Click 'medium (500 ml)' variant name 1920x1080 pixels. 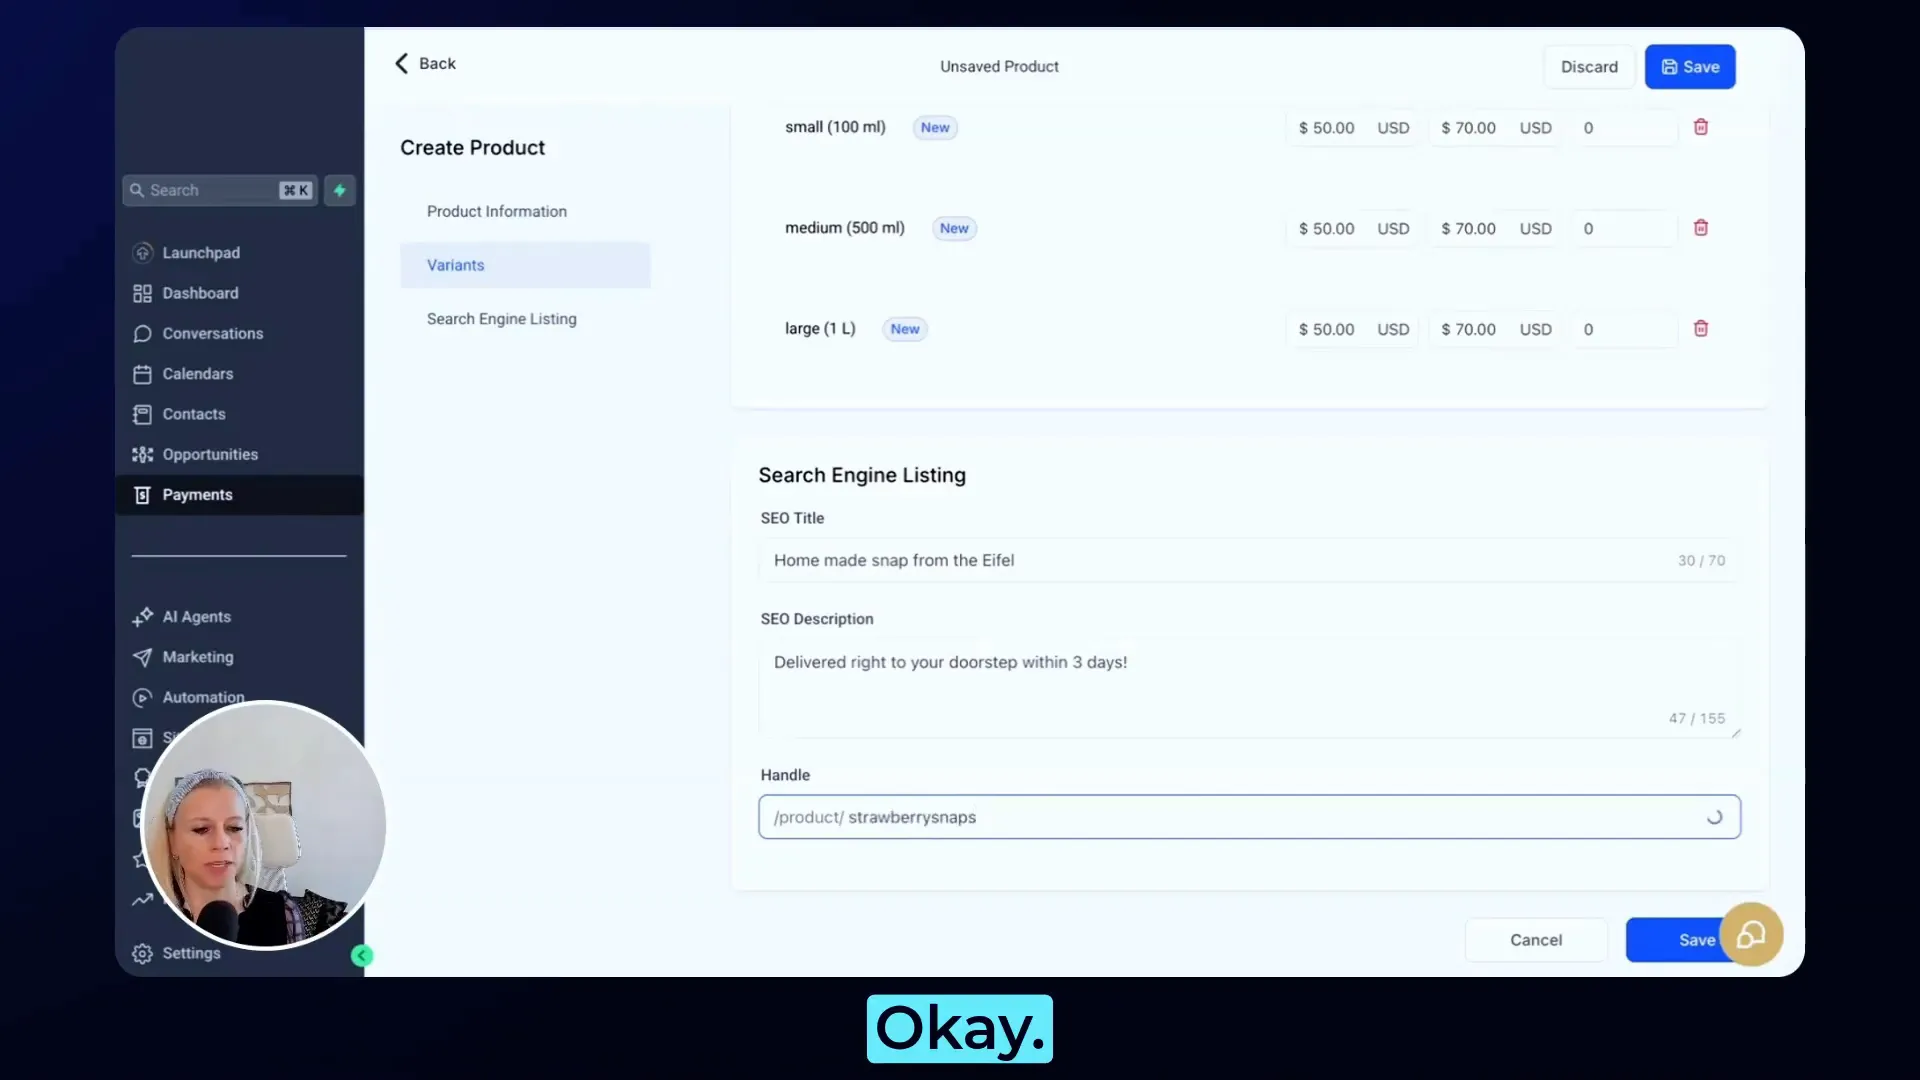pos(845,228)
